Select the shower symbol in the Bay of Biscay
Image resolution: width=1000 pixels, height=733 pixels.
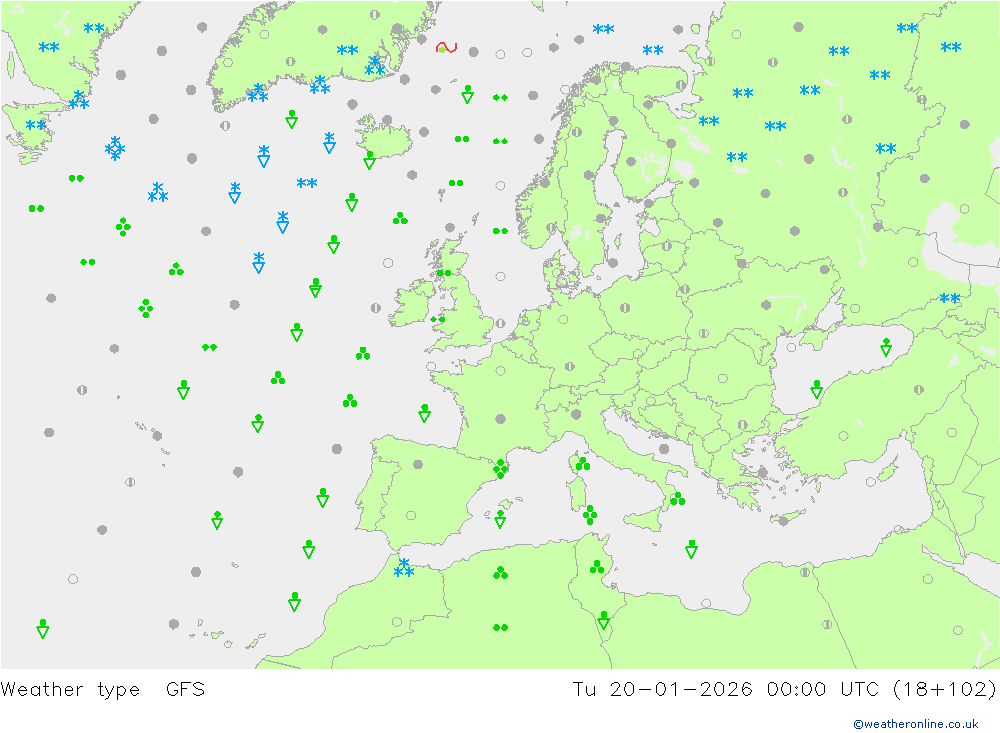pyautogui.click(x=424, y=413)
